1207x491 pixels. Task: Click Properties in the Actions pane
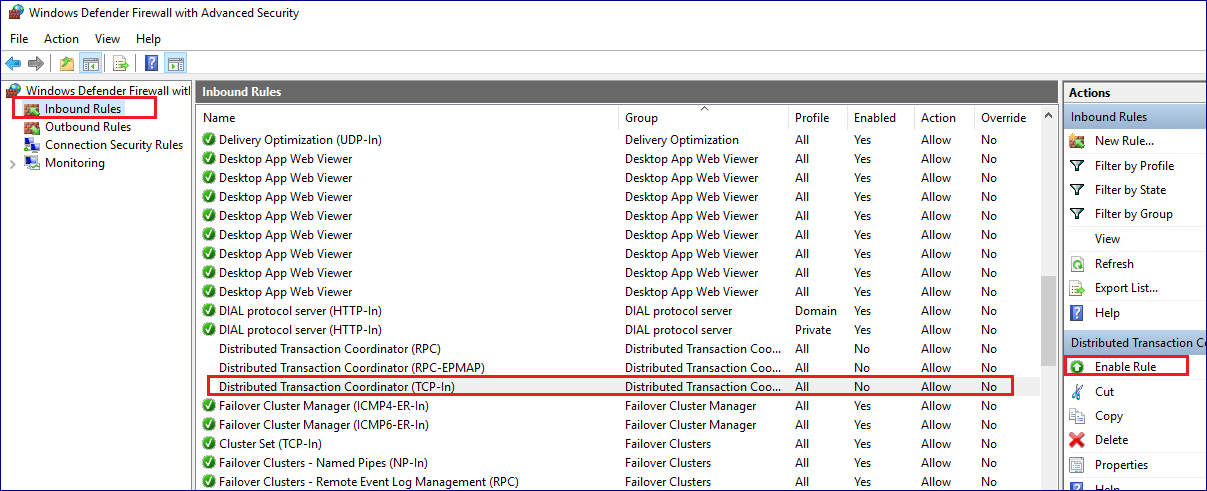coord(1121,465)
